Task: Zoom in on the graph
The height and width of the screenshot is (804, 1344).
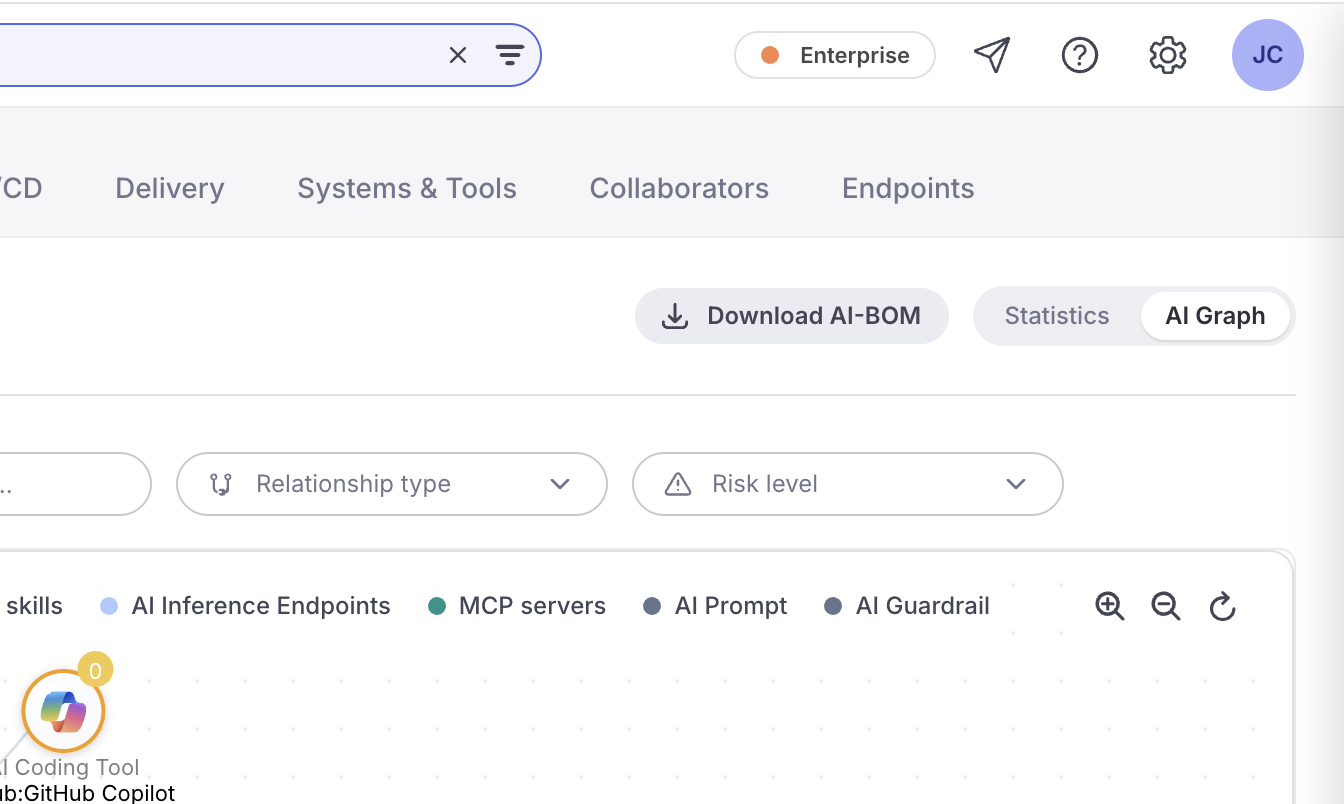Action: (x=1110, y=606)
